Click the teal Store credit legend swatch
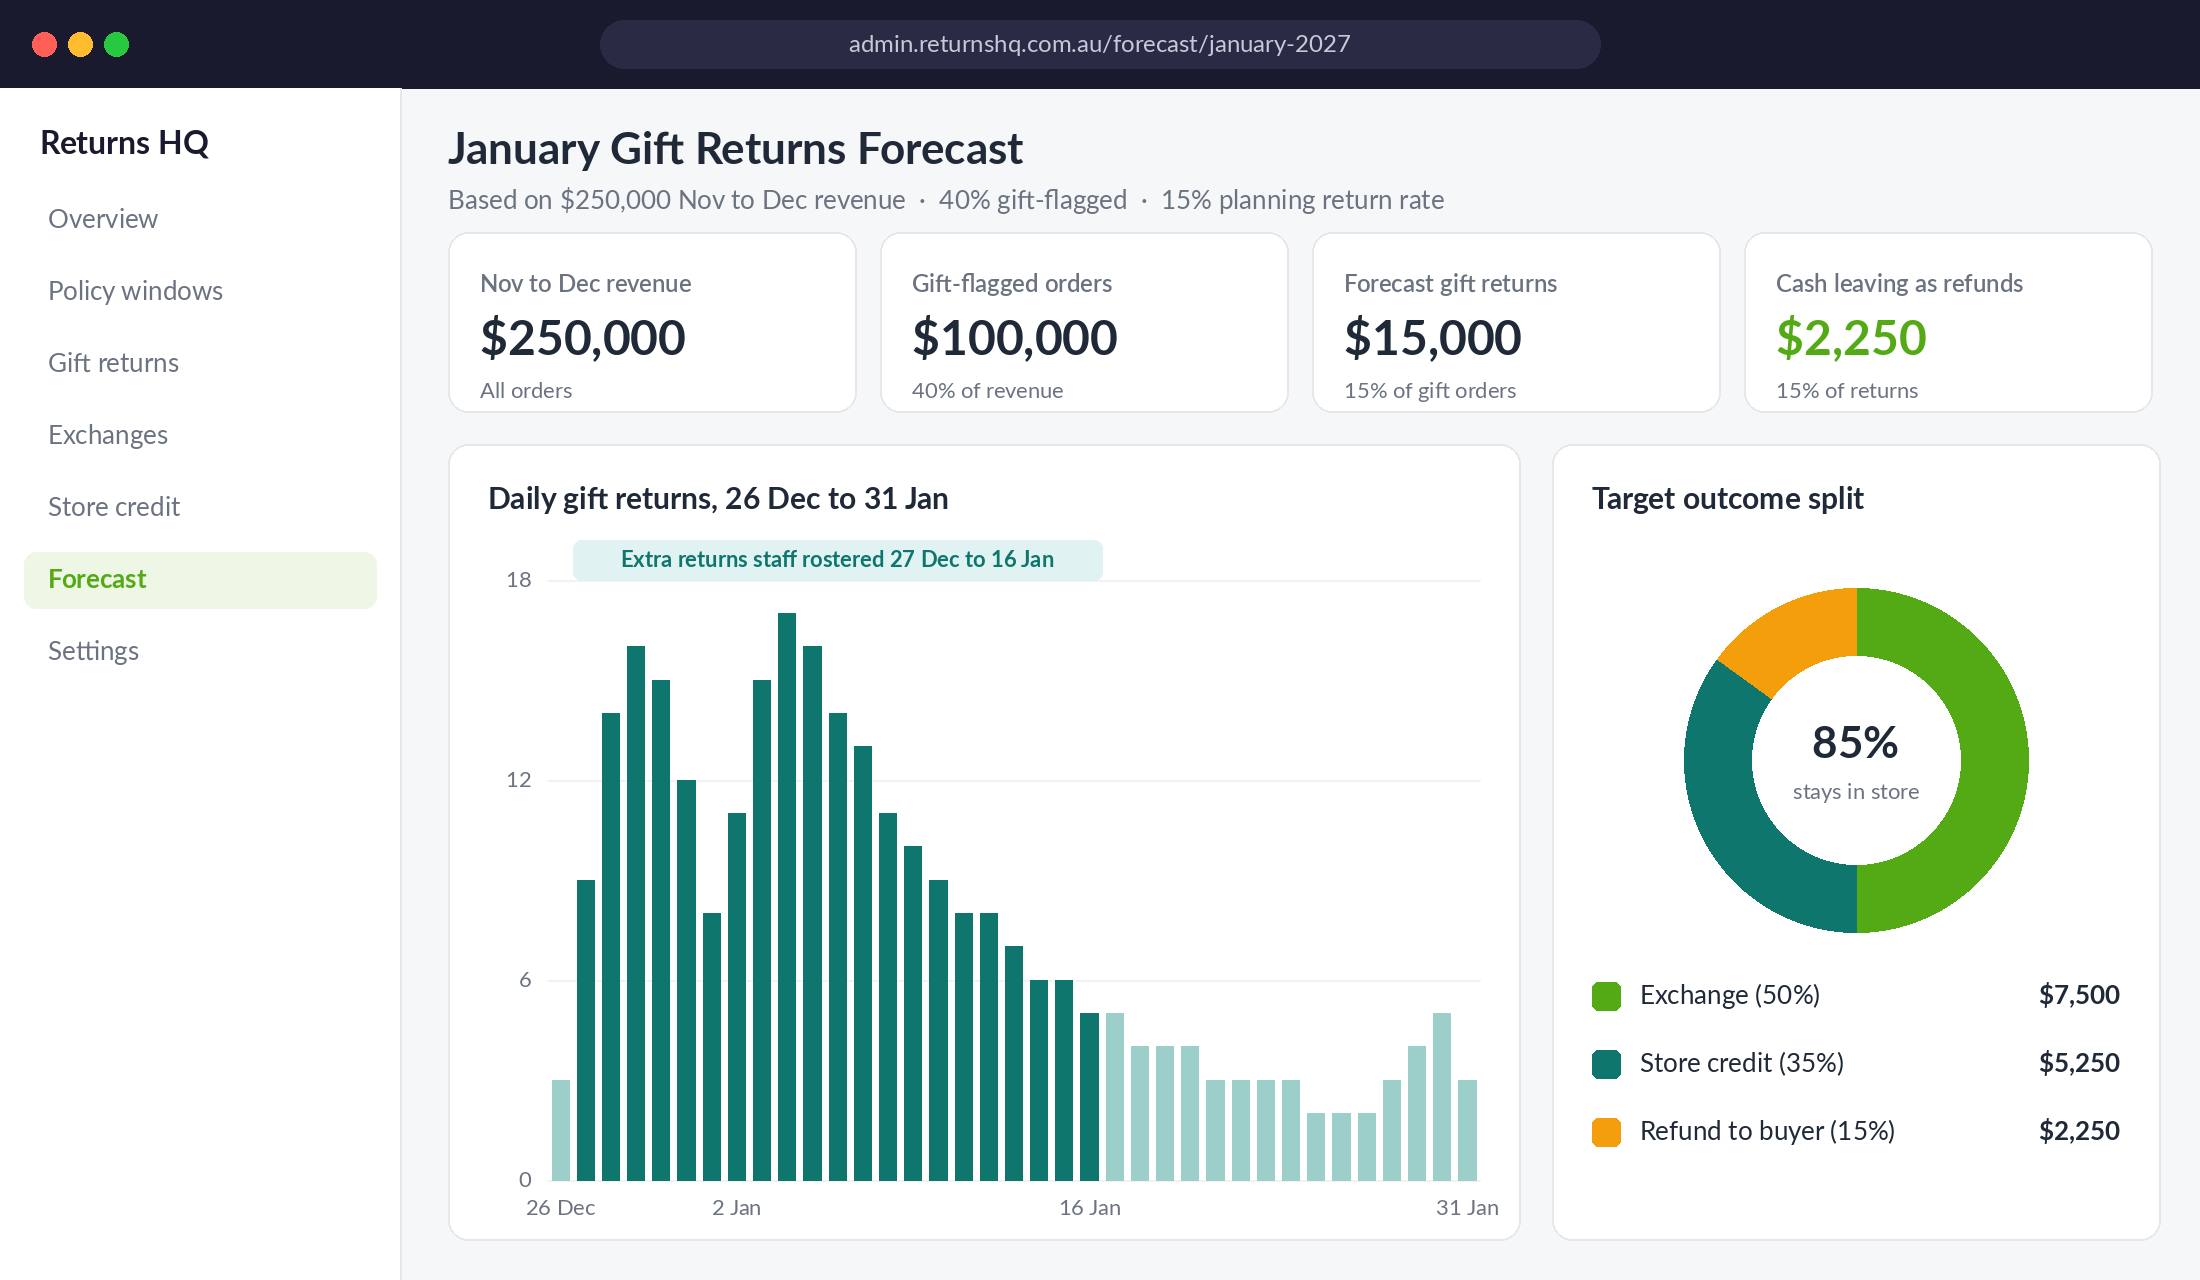 click(x=1606, y=1064)
